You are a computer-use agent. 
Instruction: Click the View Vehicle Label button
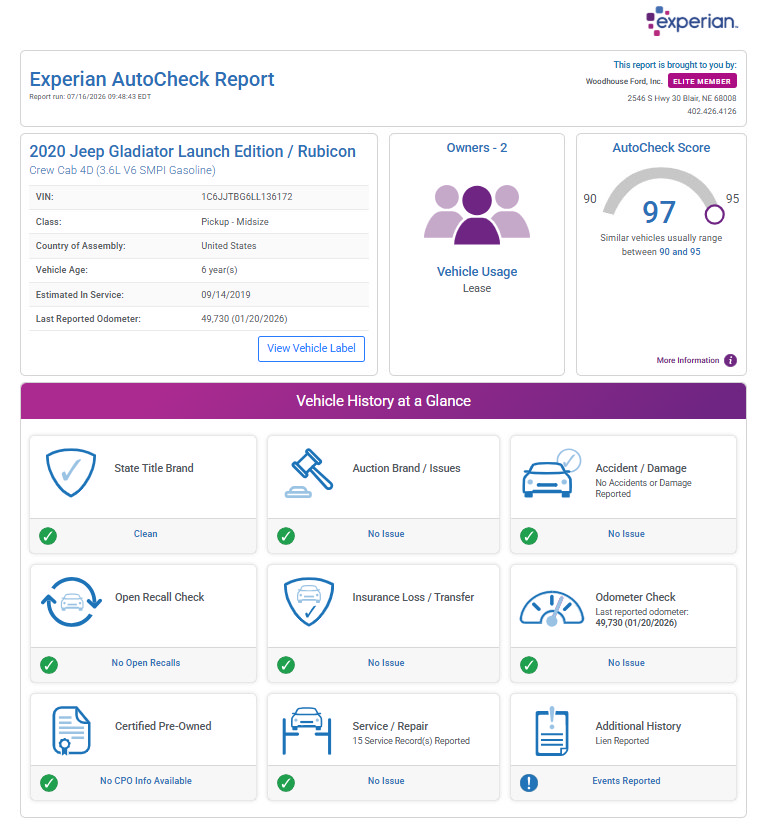coord(311,348)
